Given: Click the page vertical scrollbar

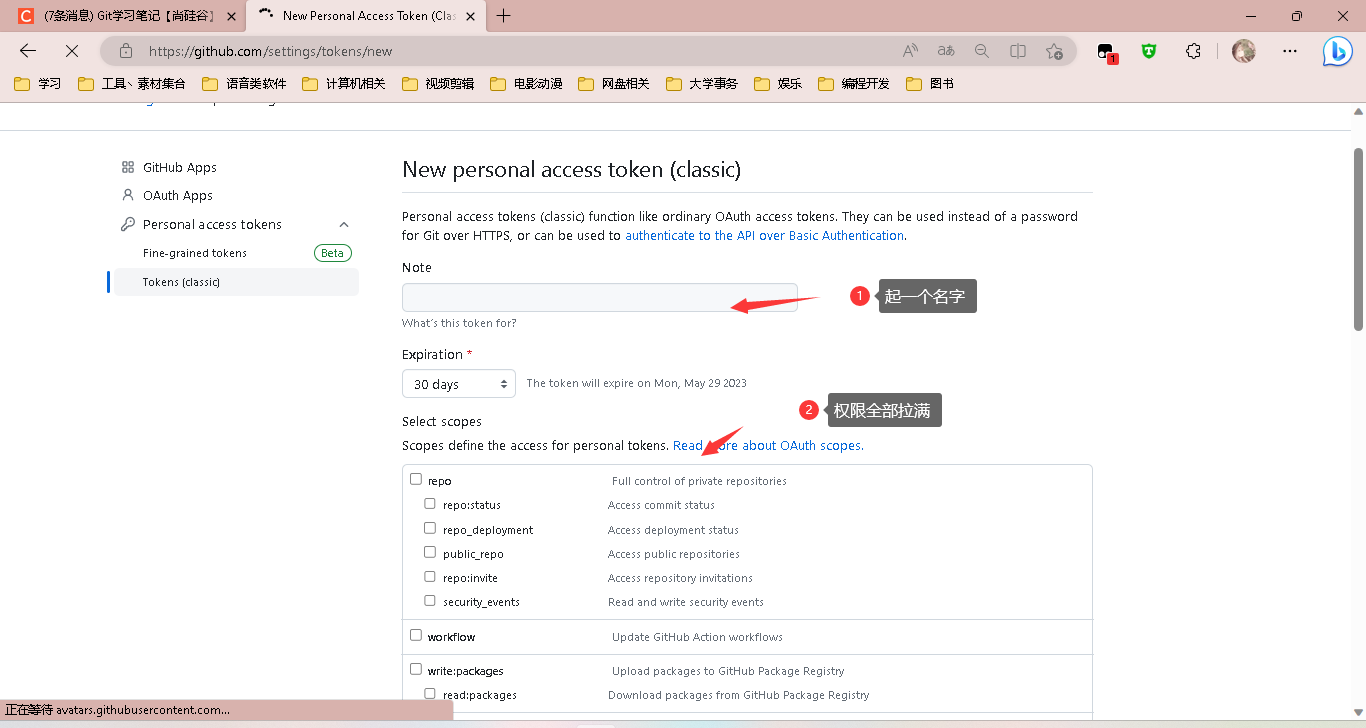Looking at the screenshot, I should pos(1358,238).
